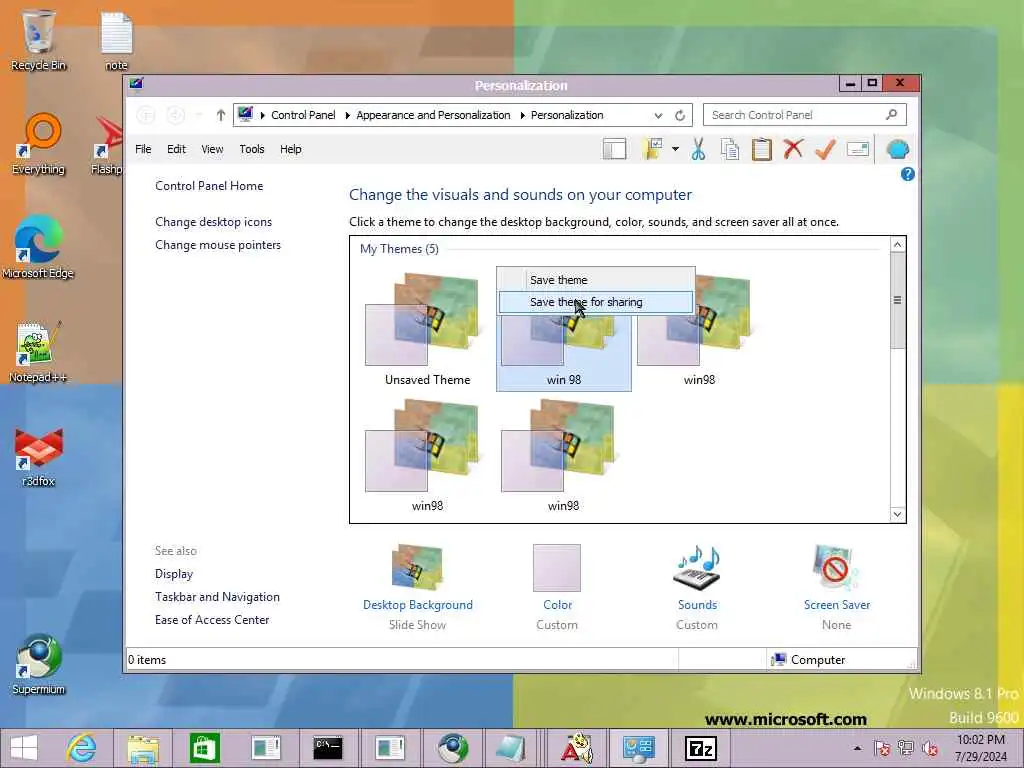1024x768 pixels.
Task: Click the theme list scroll up arrow
Action: (897, 245)
